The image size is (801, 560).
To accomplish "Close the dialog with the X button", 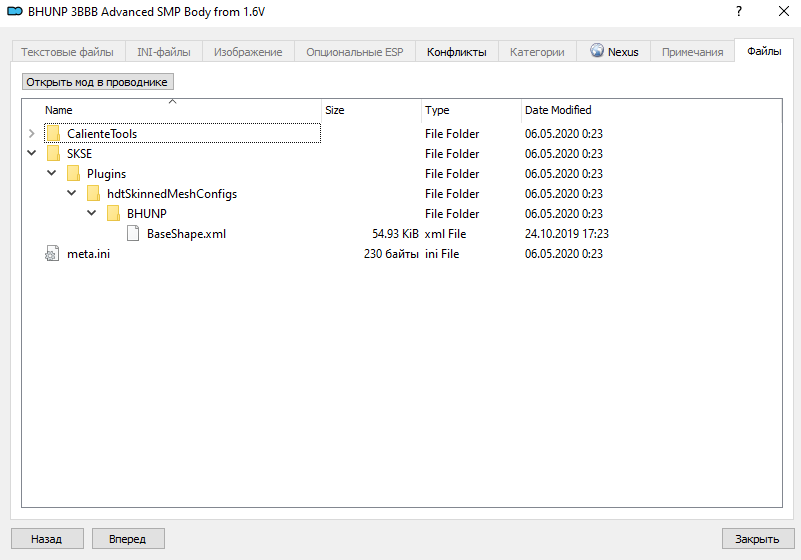I will [784, 11].
